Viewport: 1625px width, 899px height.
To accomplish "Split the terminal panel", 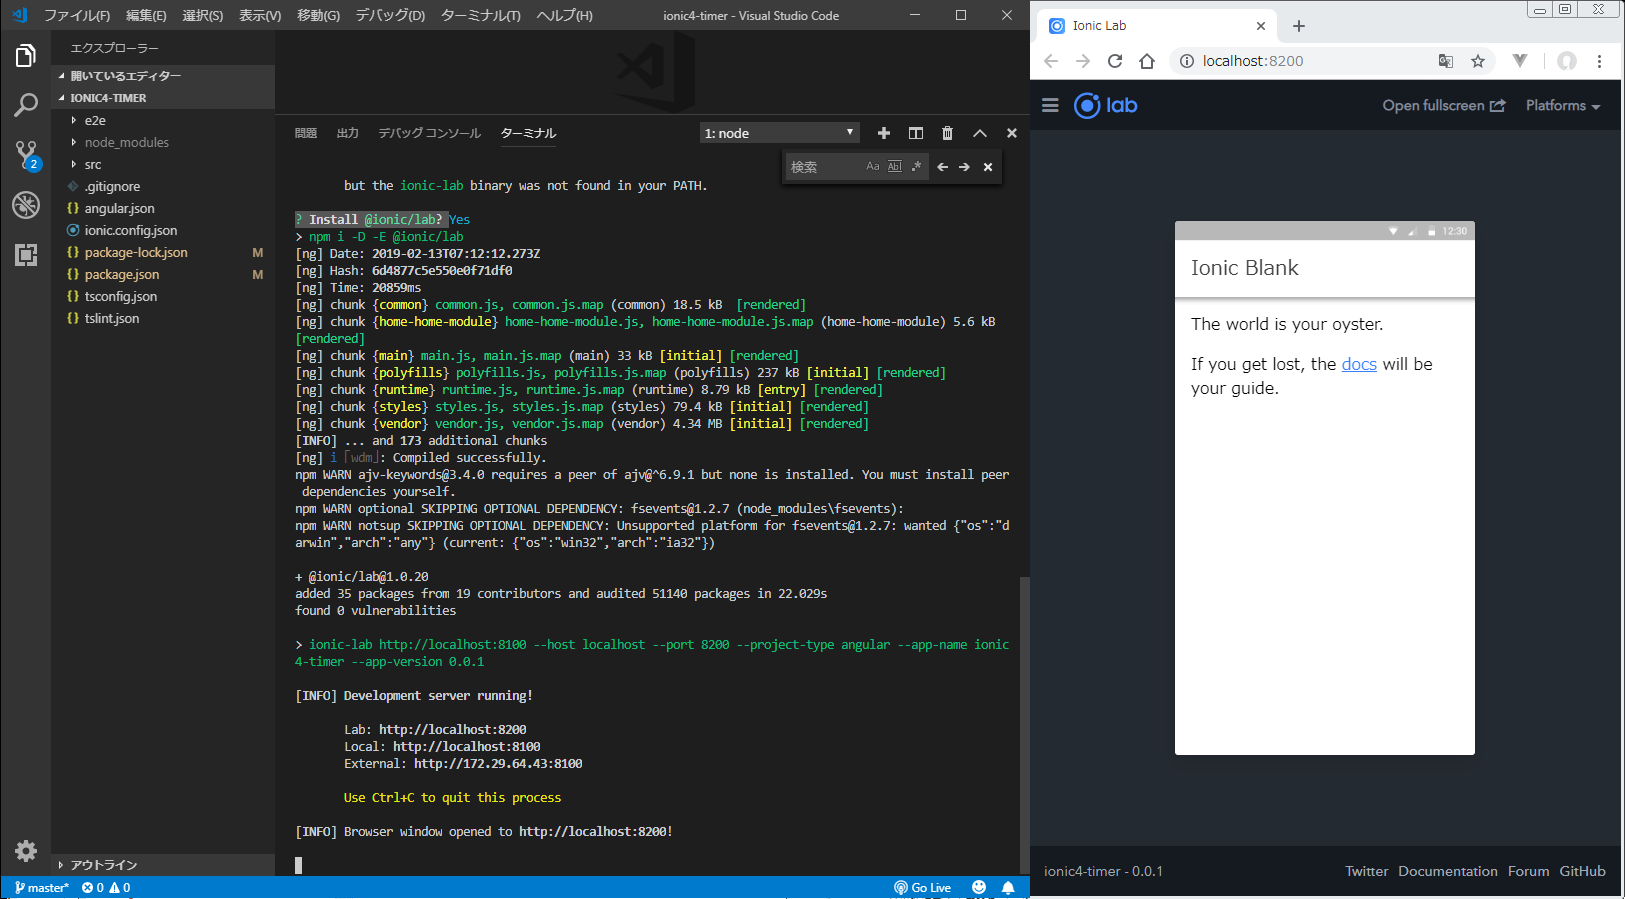I will point(915,133).
